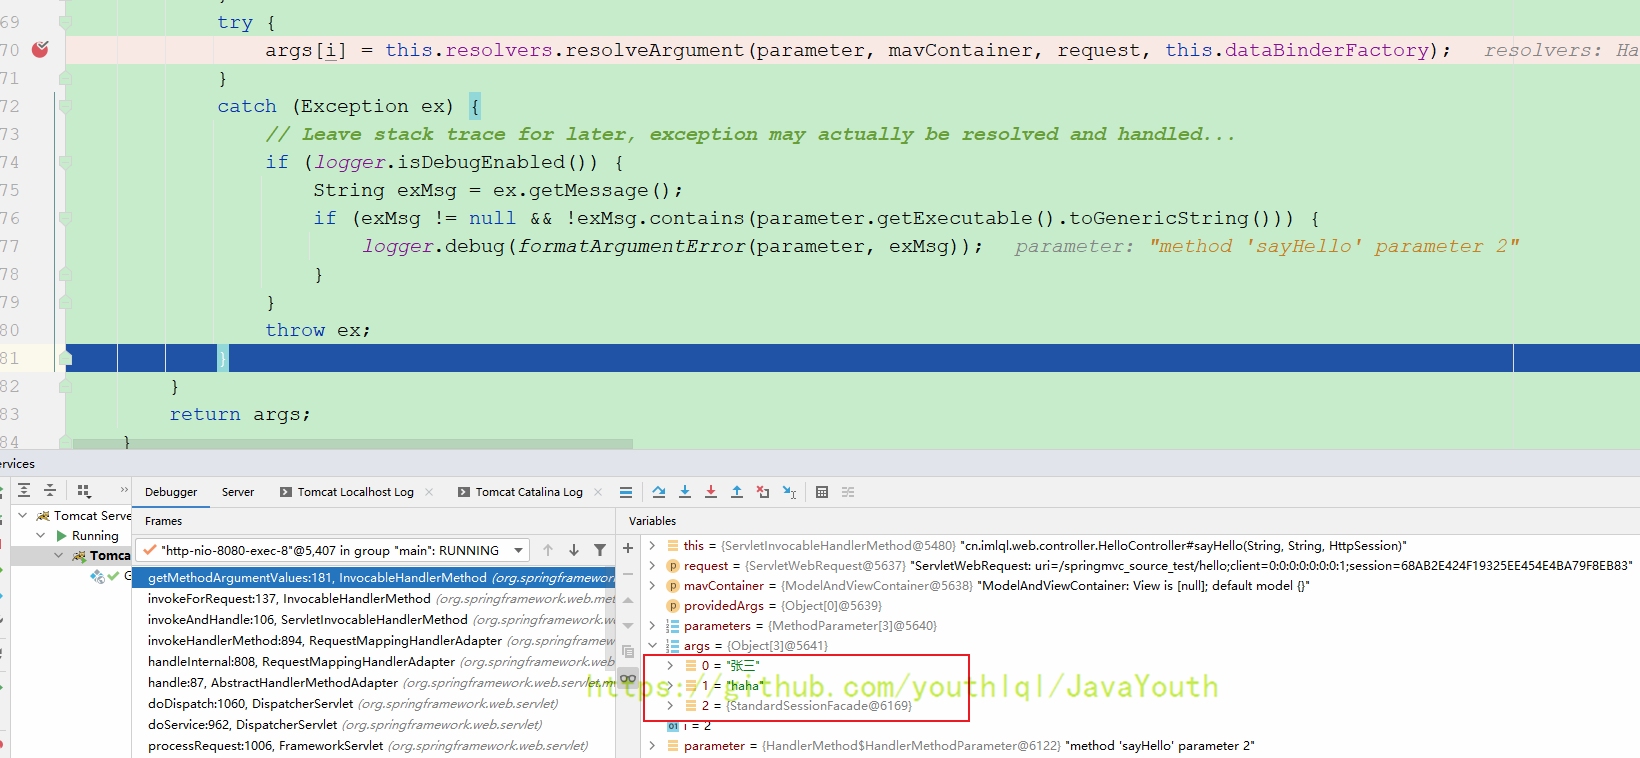Open the Tomcat Catalina Log tab
Viewport: 1640px width, 758px height.
[528, 492]
